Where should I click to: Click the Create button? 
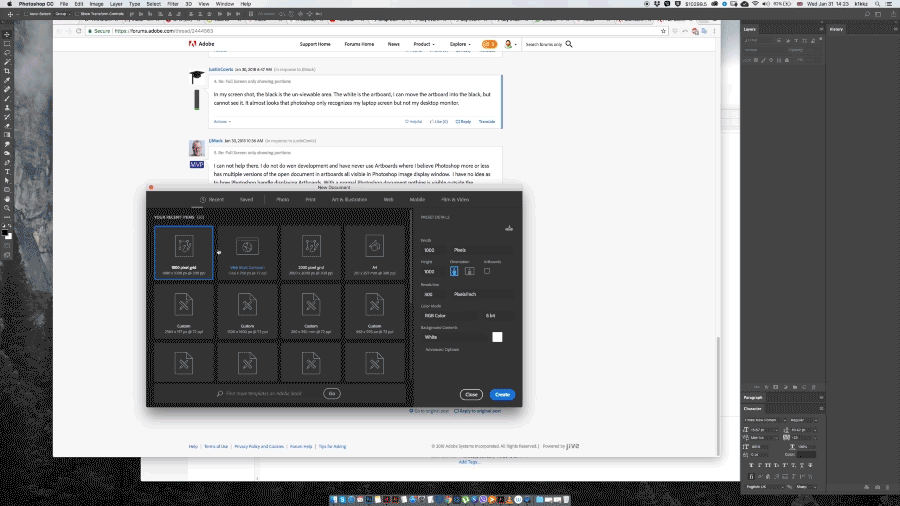[x=502, y=395]
